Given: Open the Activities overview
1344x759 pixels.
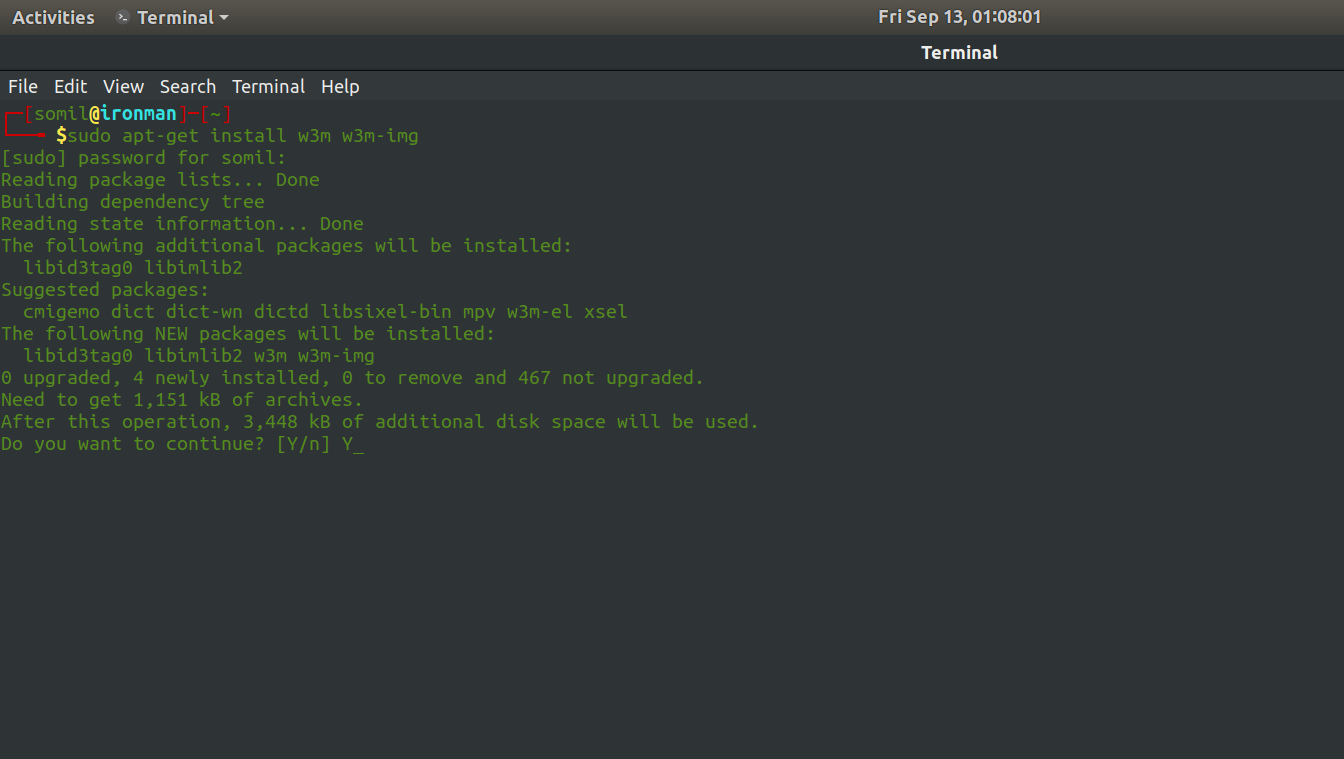Looking at the screenshot, I should 53,17.
